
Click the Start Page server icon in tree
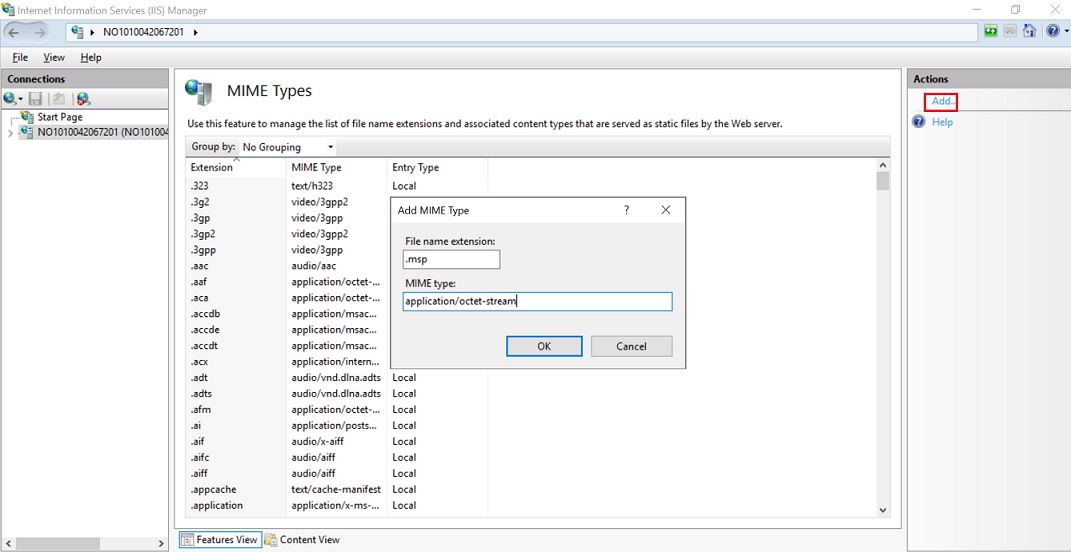tap(27, 117)
